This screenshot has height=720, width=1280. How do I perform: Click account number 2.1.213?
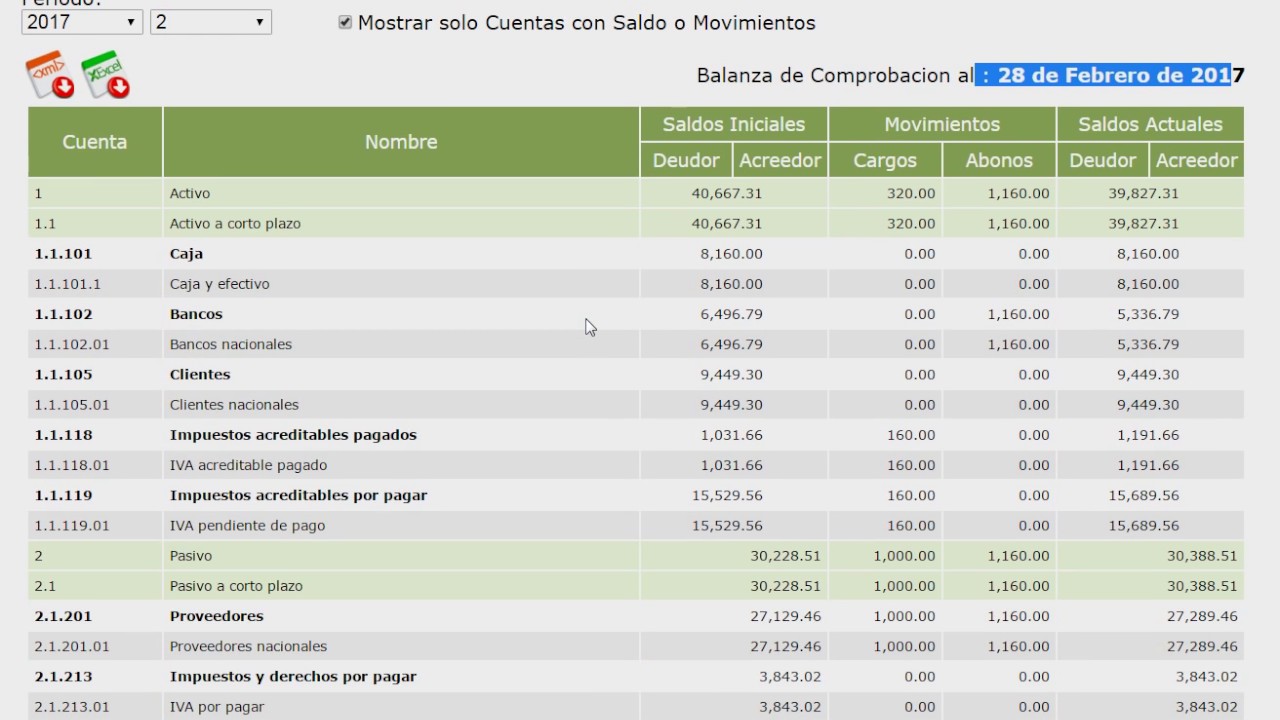tap(63, 676)
